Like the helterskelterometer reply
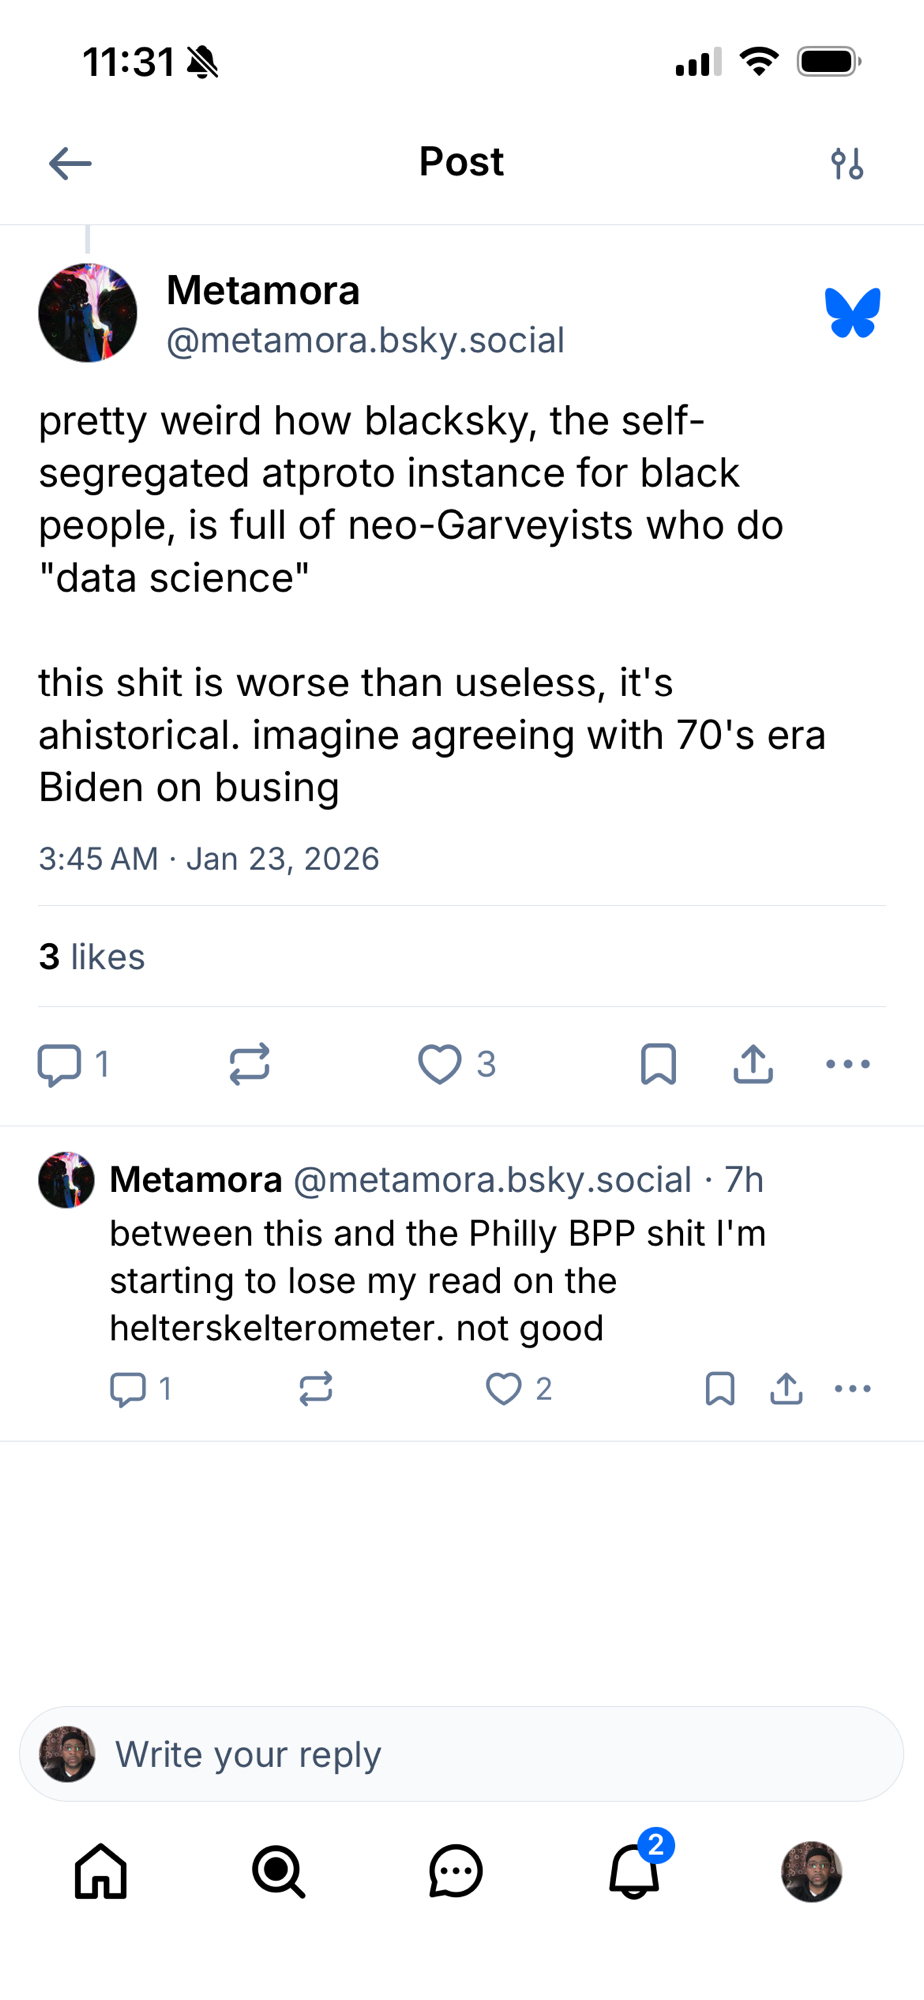 coord(504,1389)
